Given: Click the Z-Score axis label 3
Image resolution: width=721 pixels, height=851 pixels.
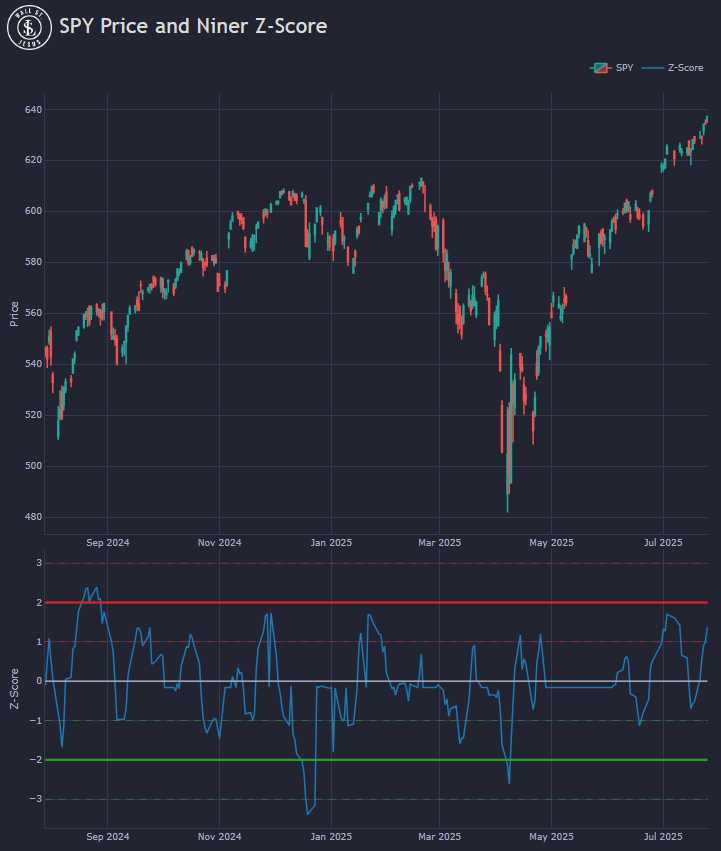Looking at the screenshot, I should click(x=39, y=563).
